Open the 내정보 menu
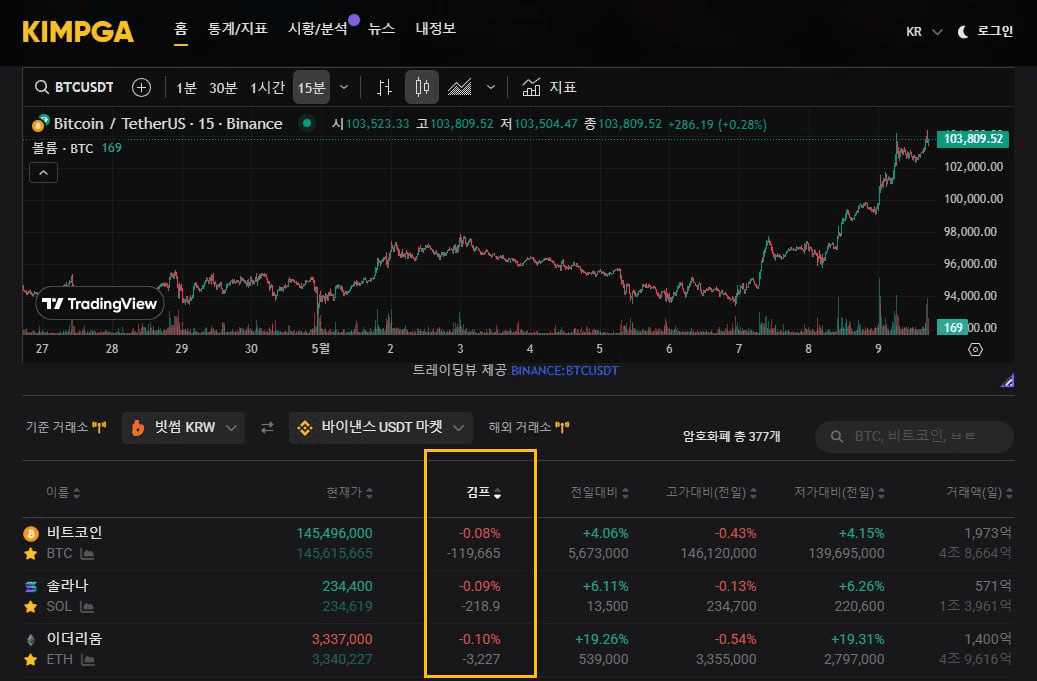The height and width of the screenshot is (681, 1037). coord(436,28)
